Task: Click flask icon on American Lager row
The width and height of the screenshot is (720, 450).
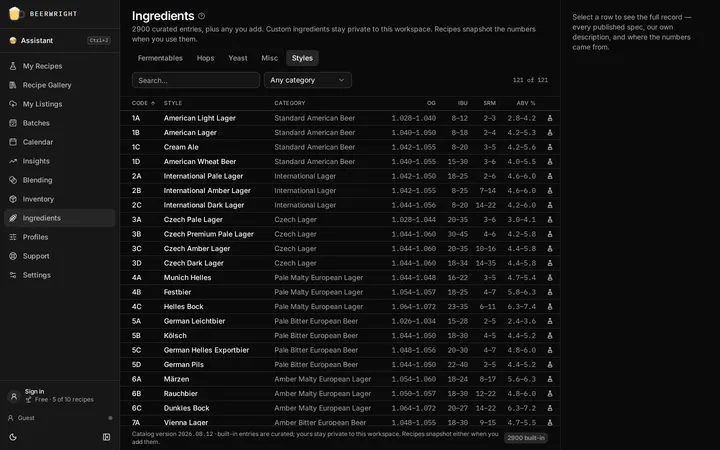Action: 550,133
